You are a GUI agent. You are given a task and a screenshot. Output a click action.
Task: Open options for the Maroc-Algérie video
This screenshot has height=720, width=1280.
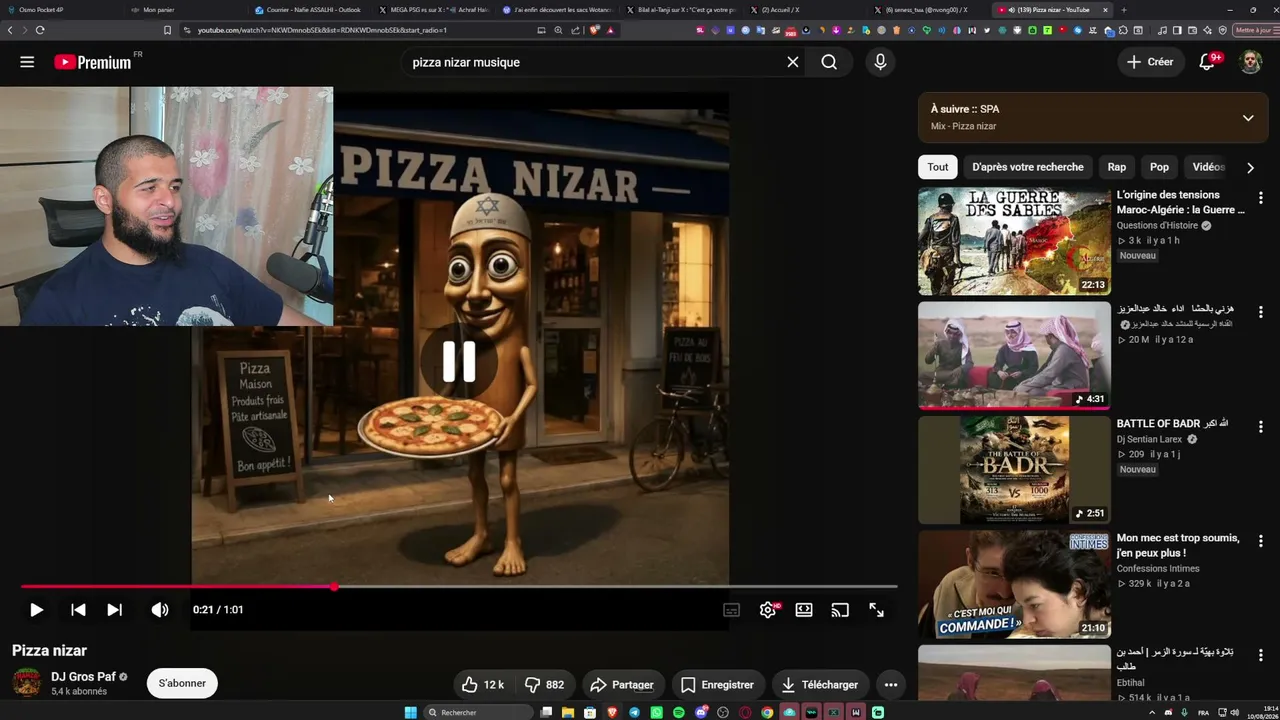click(1260, 198)
